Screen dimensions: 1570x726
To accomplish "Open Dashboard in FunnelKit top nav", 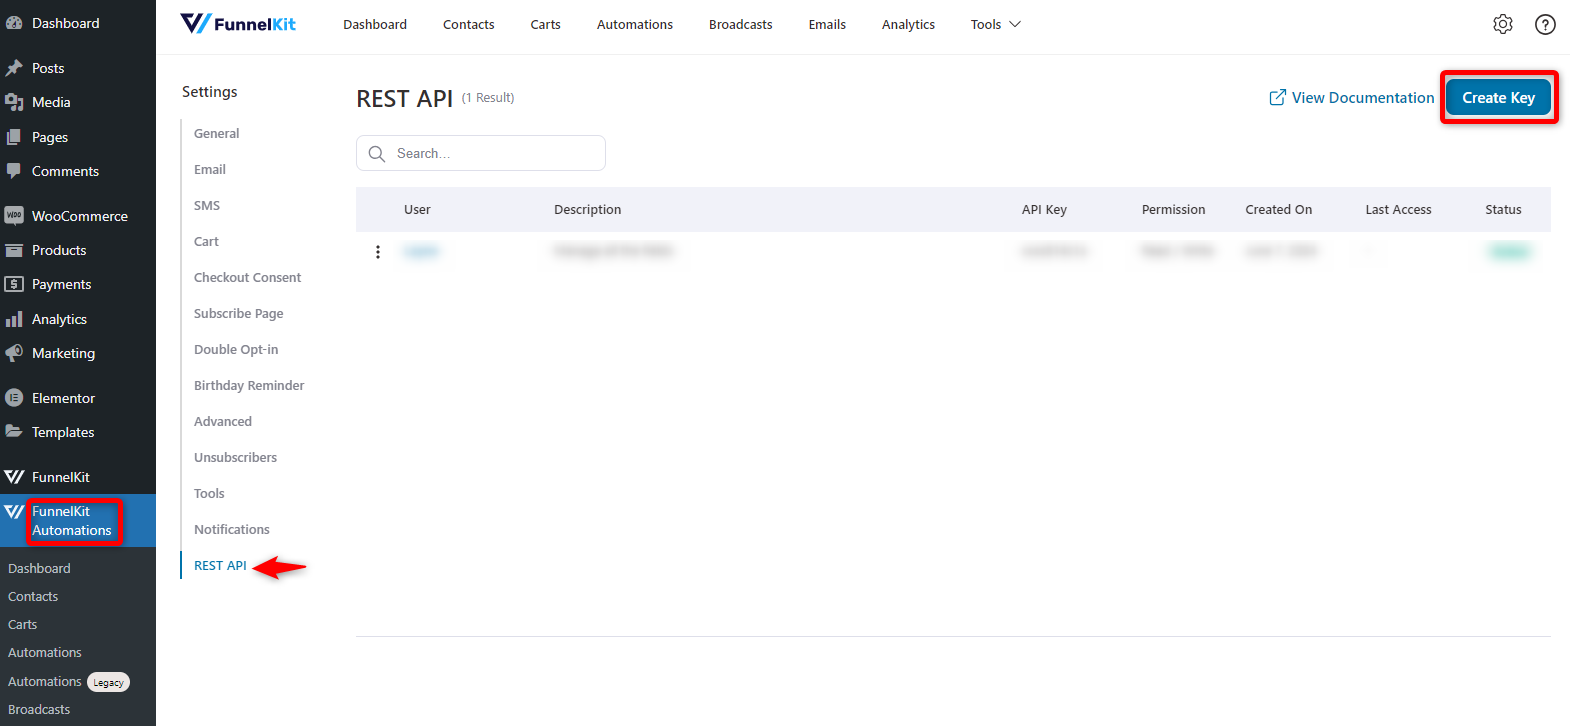I will [x=375, y=24].
